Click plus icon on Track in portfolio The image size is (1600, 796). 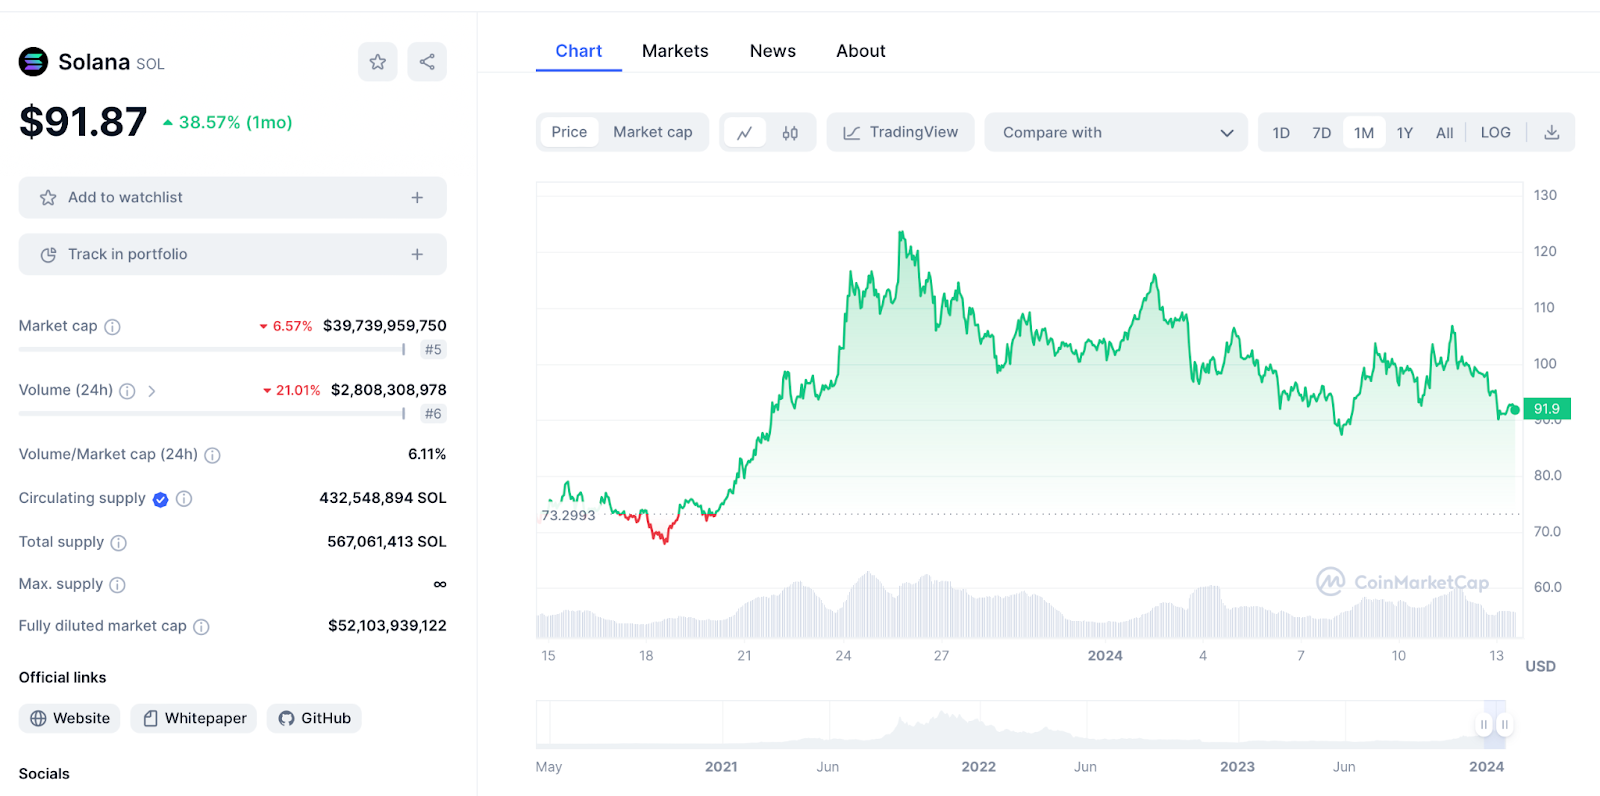point(417,255)
